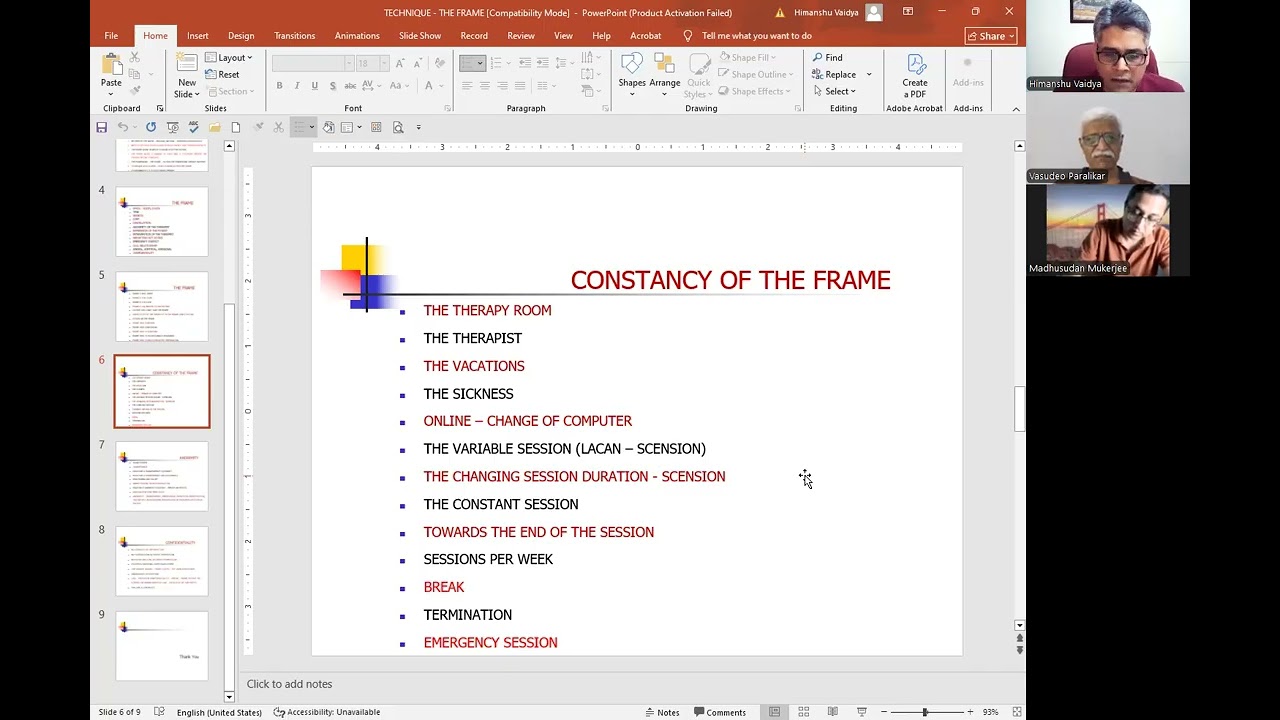Click the Redo/Repeat icon in quick access toolbar

click(151, 127)
